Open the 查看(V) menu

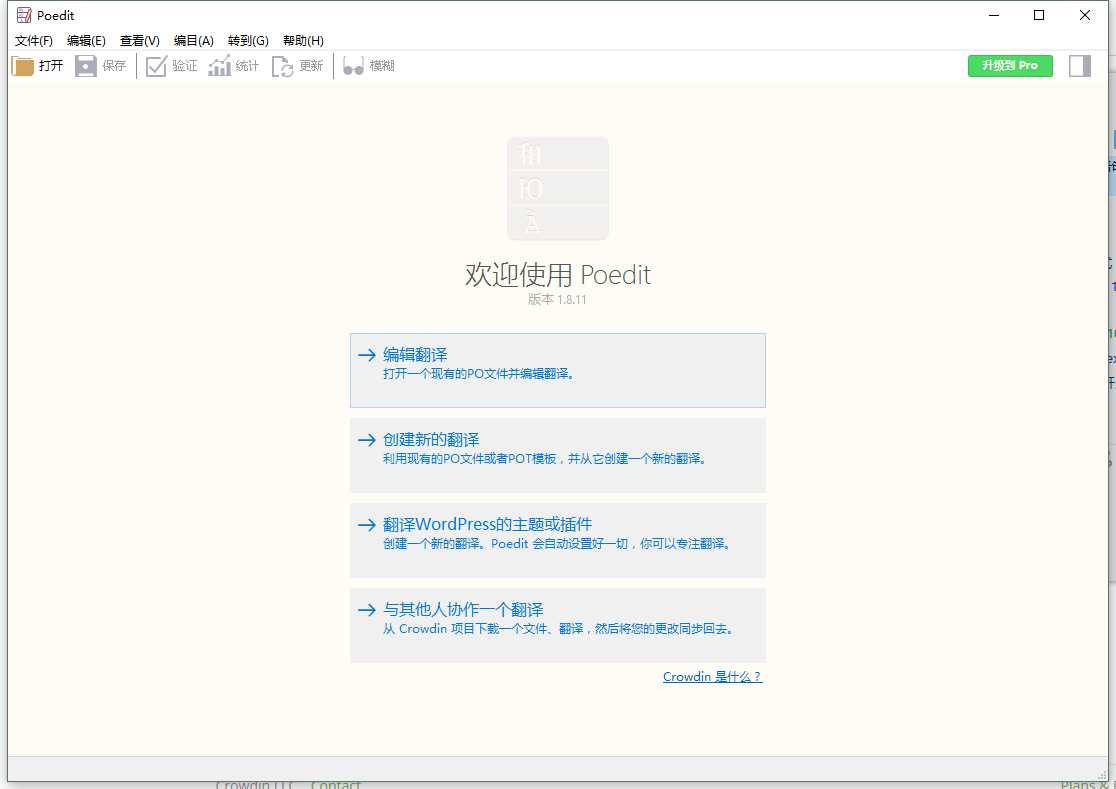[x=140, y=41]
